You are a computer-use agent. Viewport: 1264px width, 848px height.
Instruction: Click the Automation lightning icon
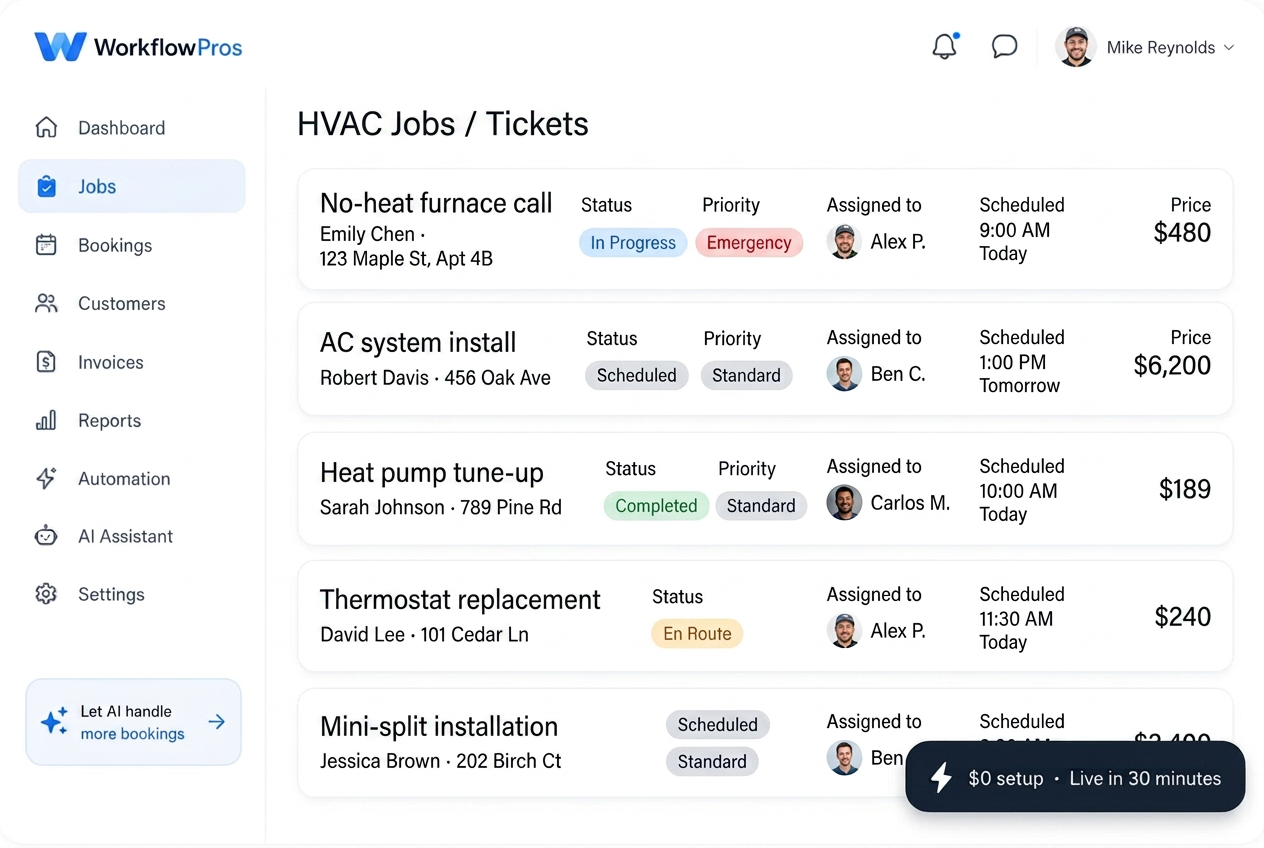46,478
